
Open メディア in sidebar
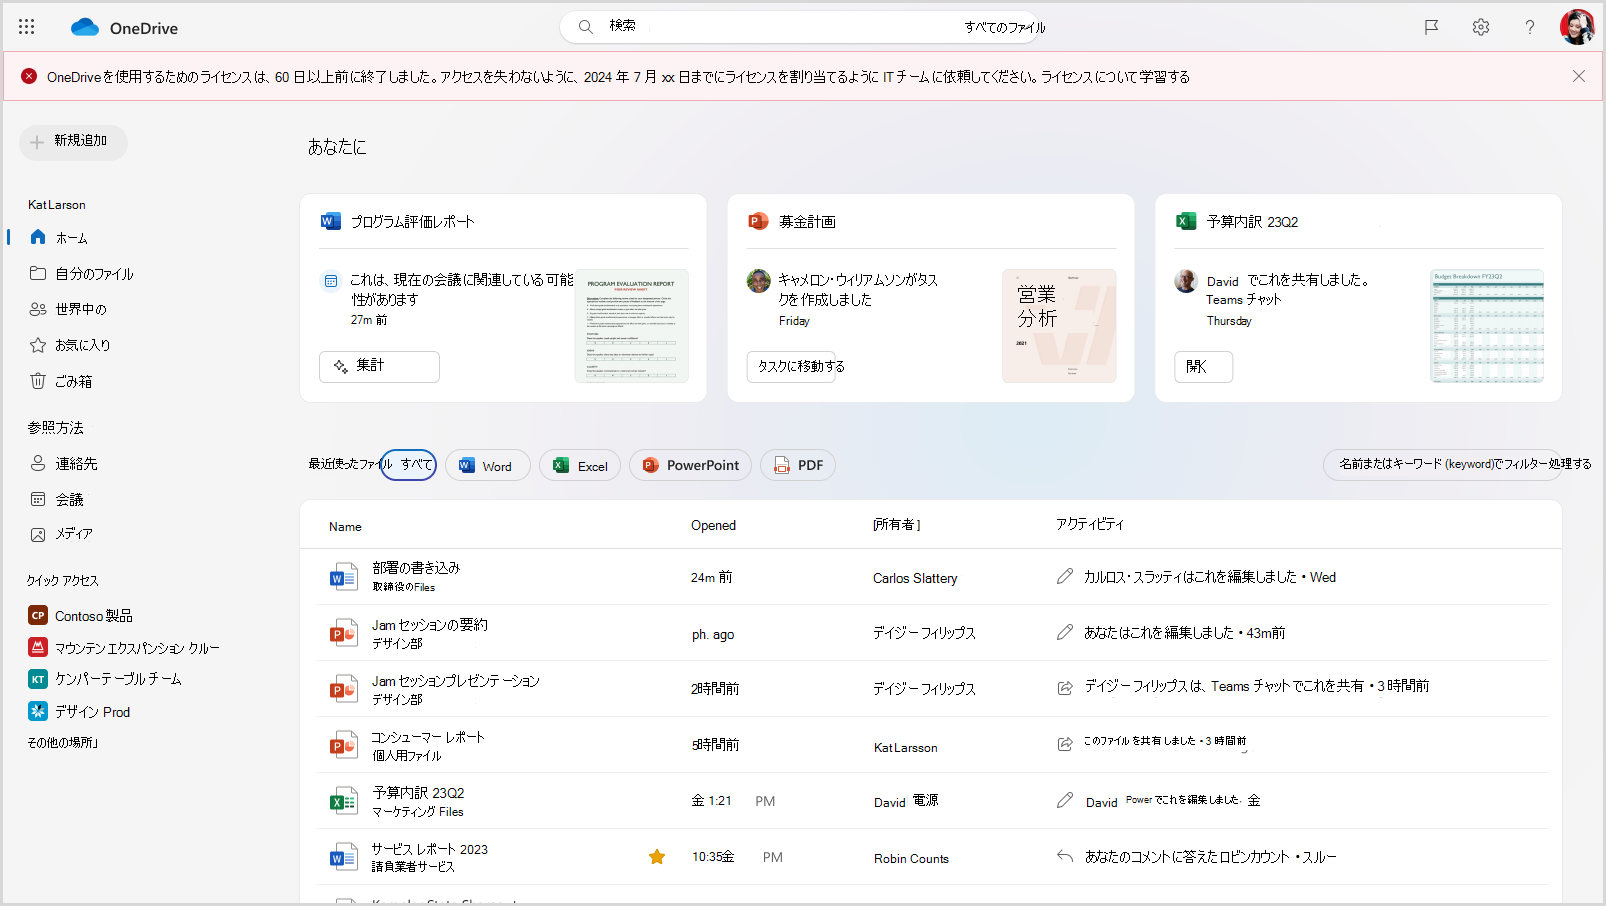click(73, 534)
